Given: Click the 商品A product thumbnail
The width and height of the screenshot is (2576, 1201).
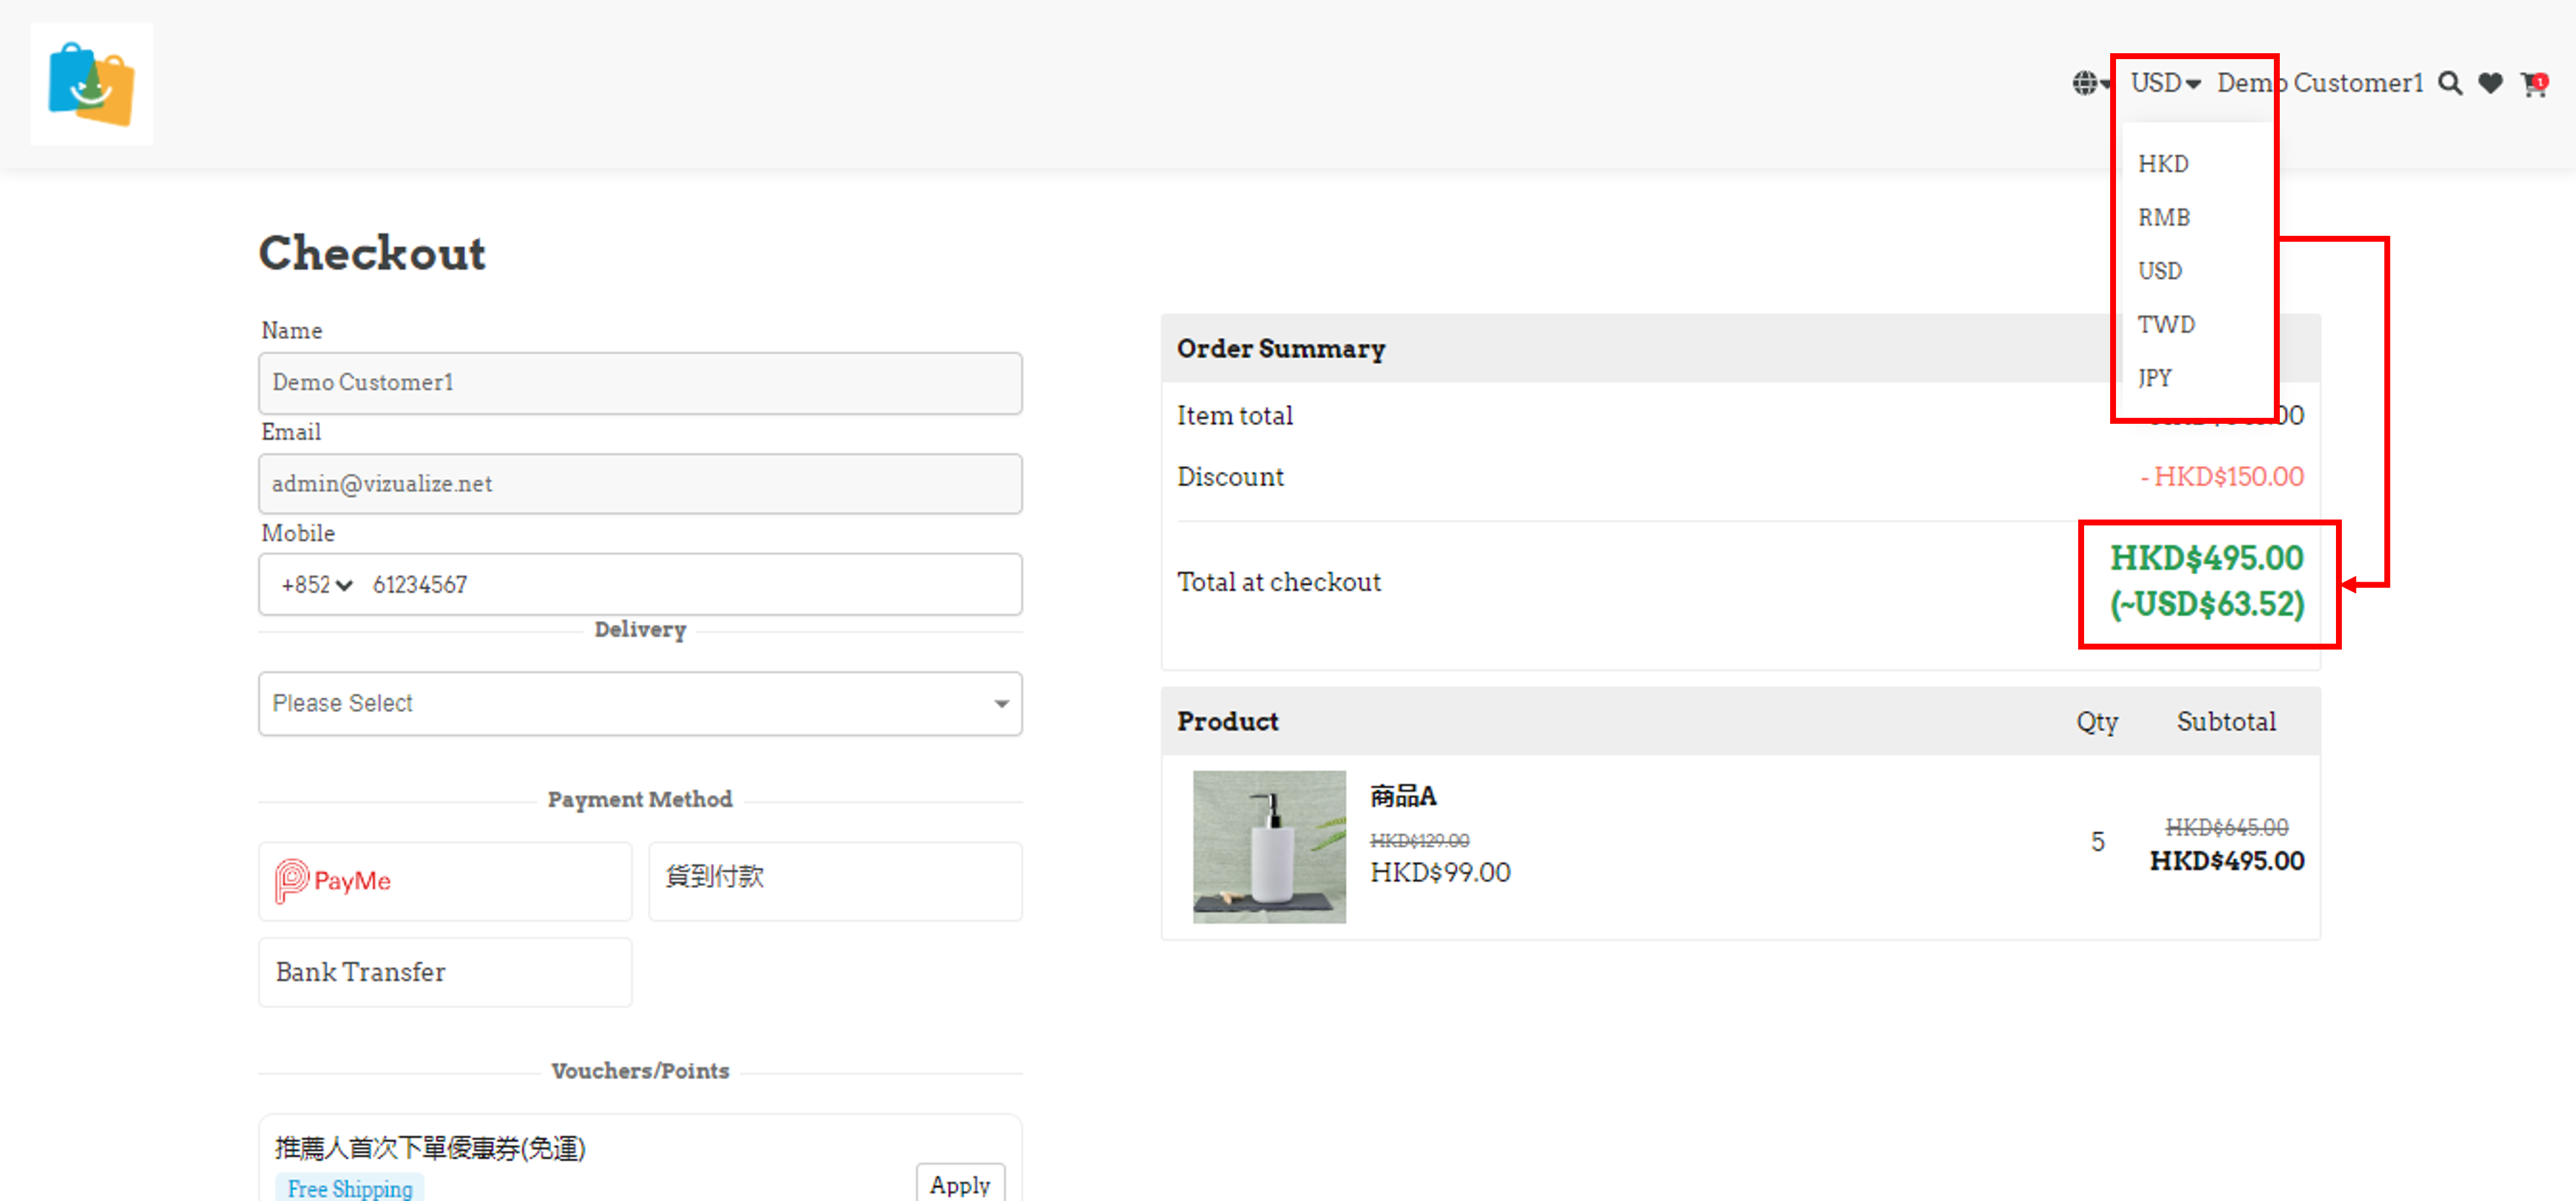Looking at the screenshot, I should click(x=1268, y=846).
